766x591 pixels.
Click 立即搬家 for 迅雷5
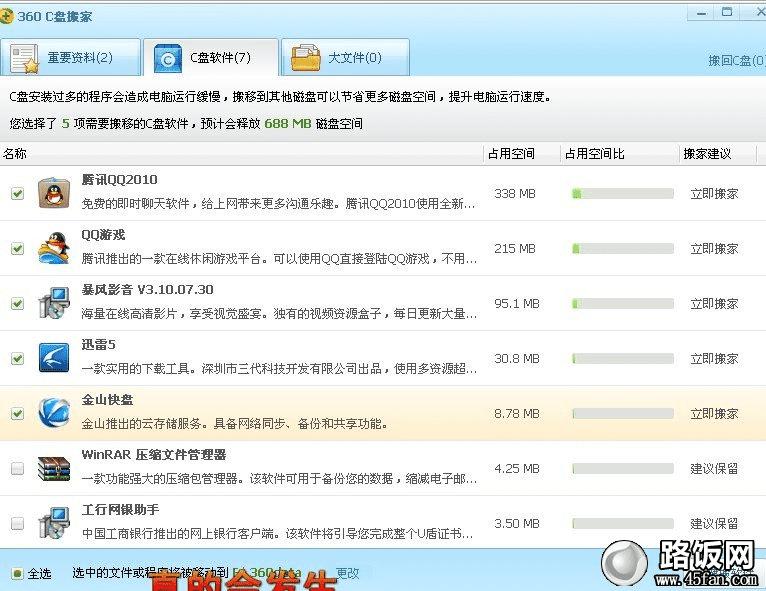(714, 359)
